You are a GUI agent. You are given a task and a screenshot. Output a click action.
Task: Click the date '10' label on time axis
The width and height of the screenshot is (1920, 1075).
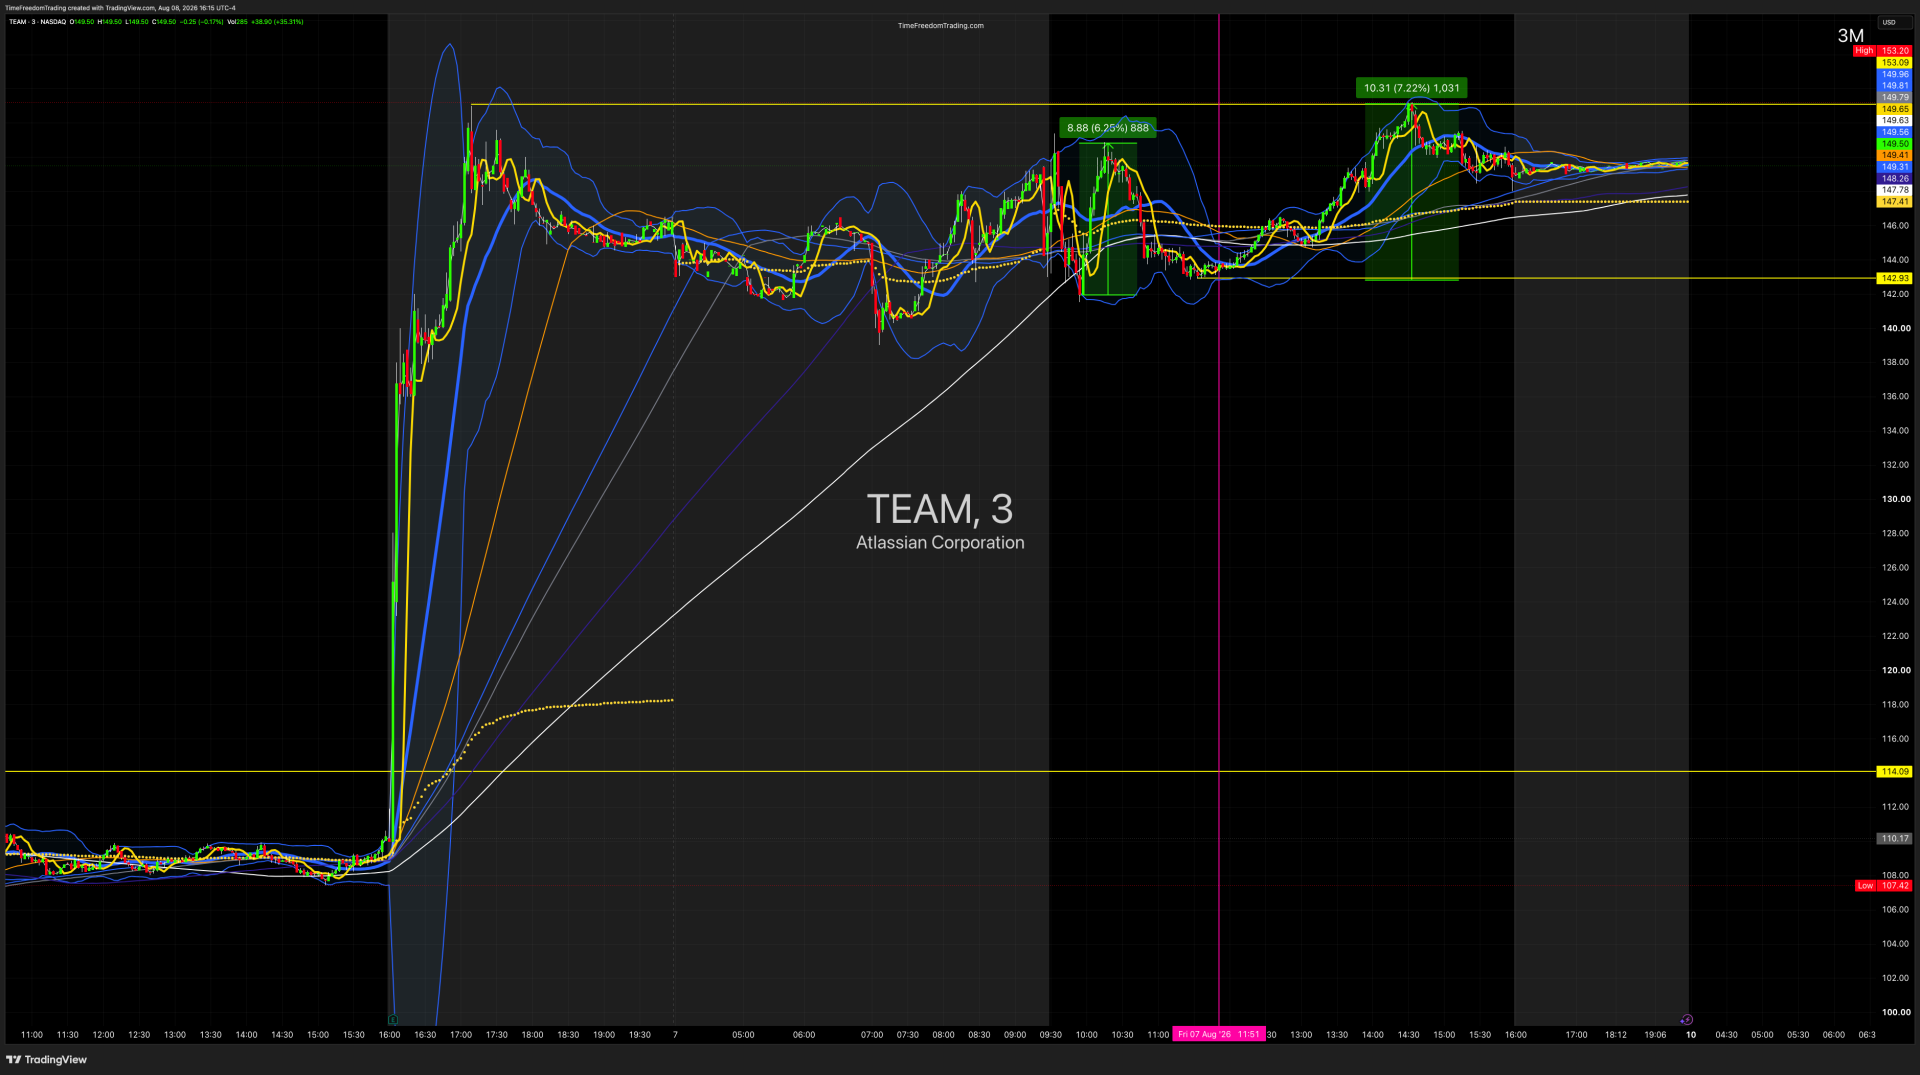coord(1691,1035)
